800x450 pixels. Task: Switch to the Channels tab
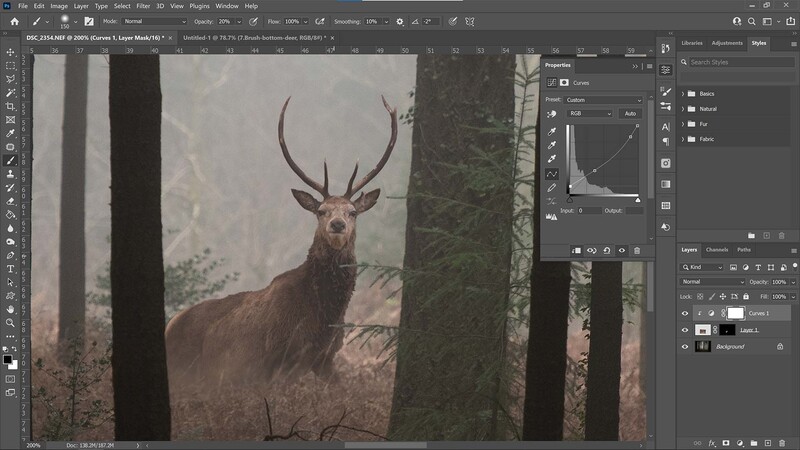point(717,250)
